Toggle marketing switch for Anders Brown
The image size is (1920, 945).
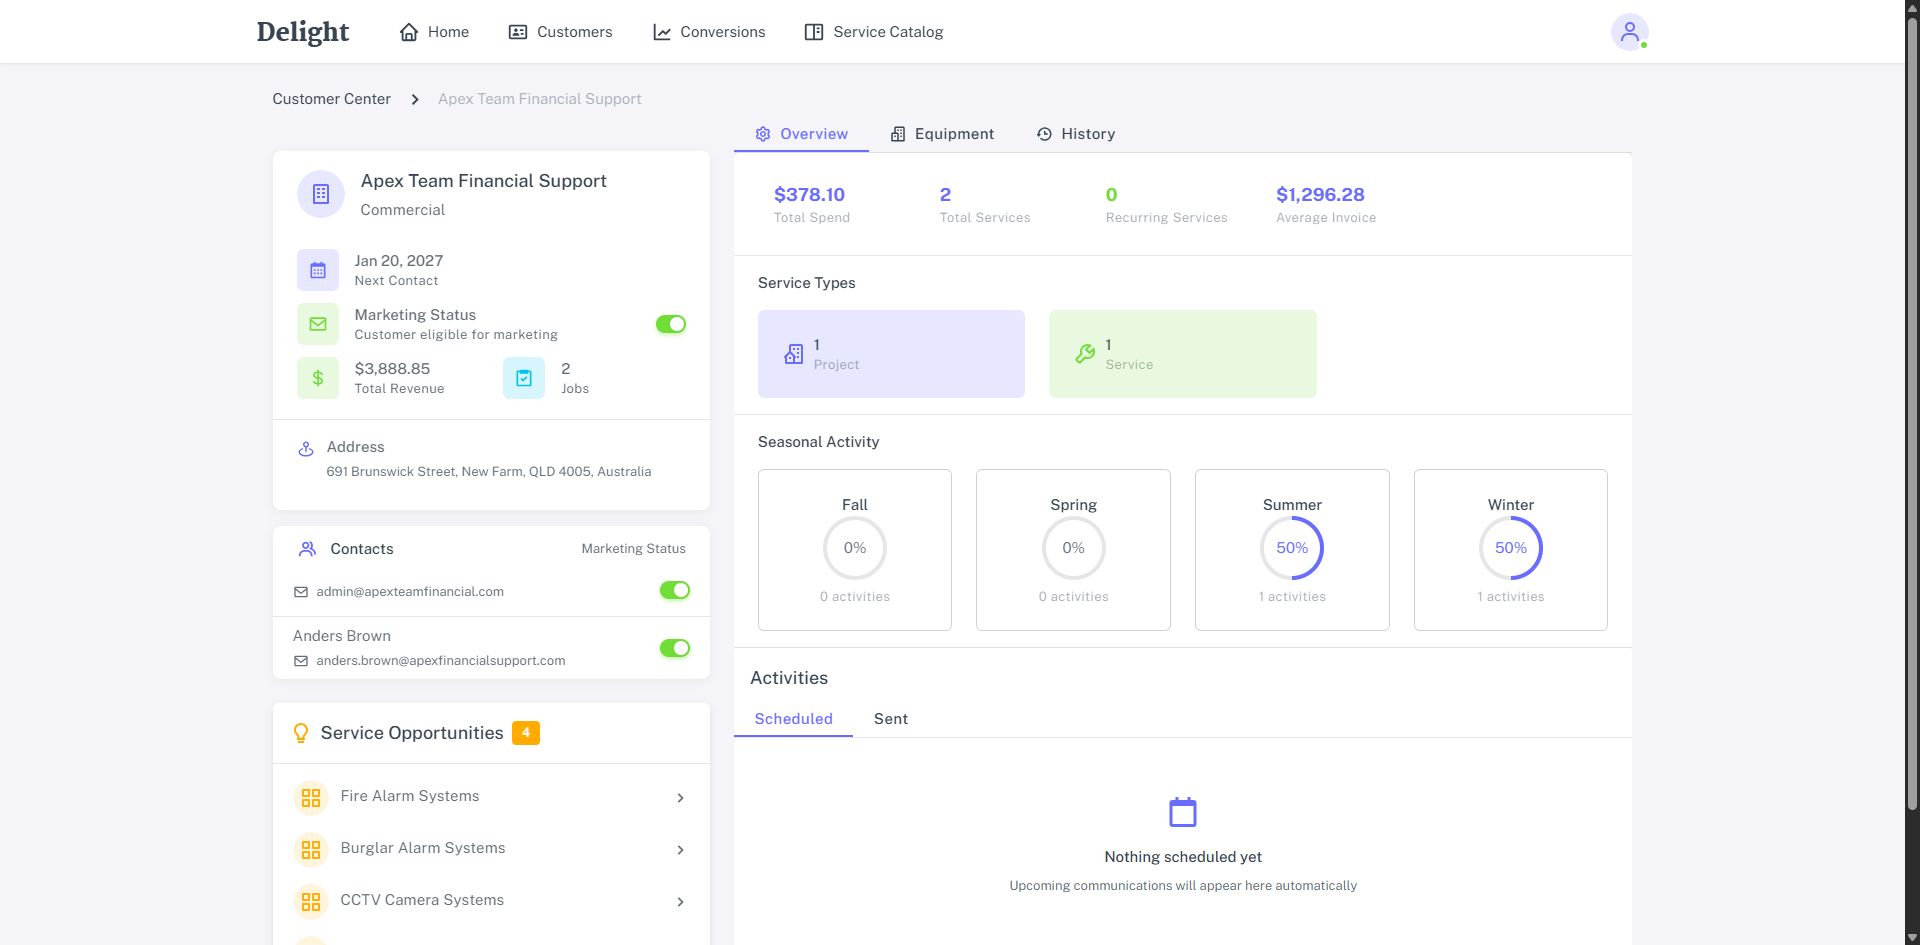(675, 648)
